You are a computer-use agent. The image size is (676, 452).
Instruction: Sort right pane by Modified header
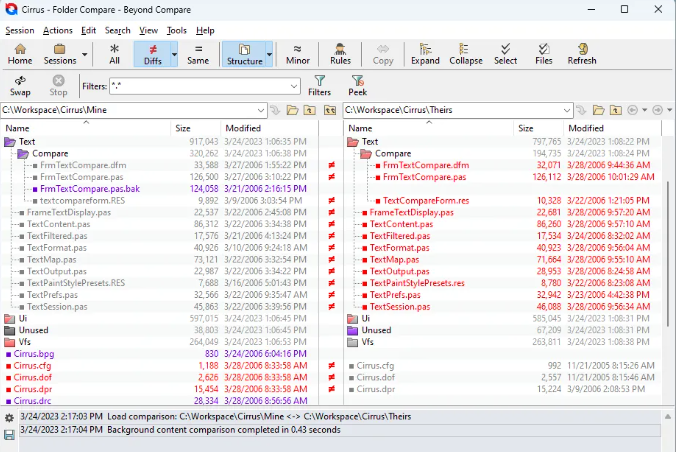point(612,128)
